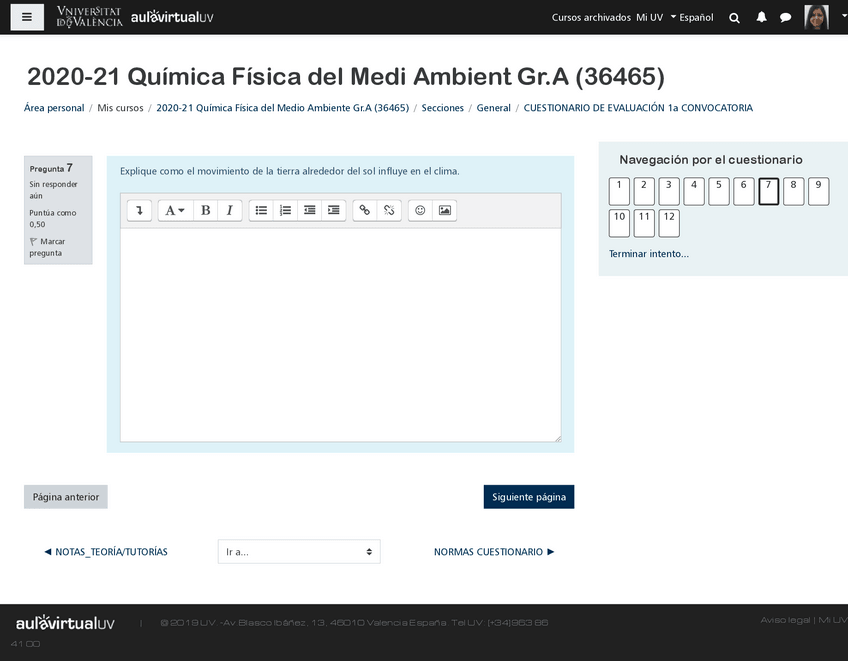Open the messages speech bubble icon

click(x=786, y=17)
